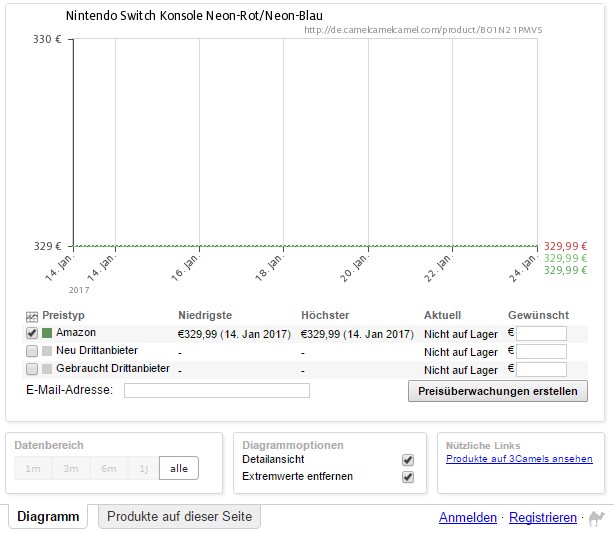Screen dimensions: 614x533
Task: Switch to the Diagramm tab
Action: pyautogui.click(x=48, y=517)
